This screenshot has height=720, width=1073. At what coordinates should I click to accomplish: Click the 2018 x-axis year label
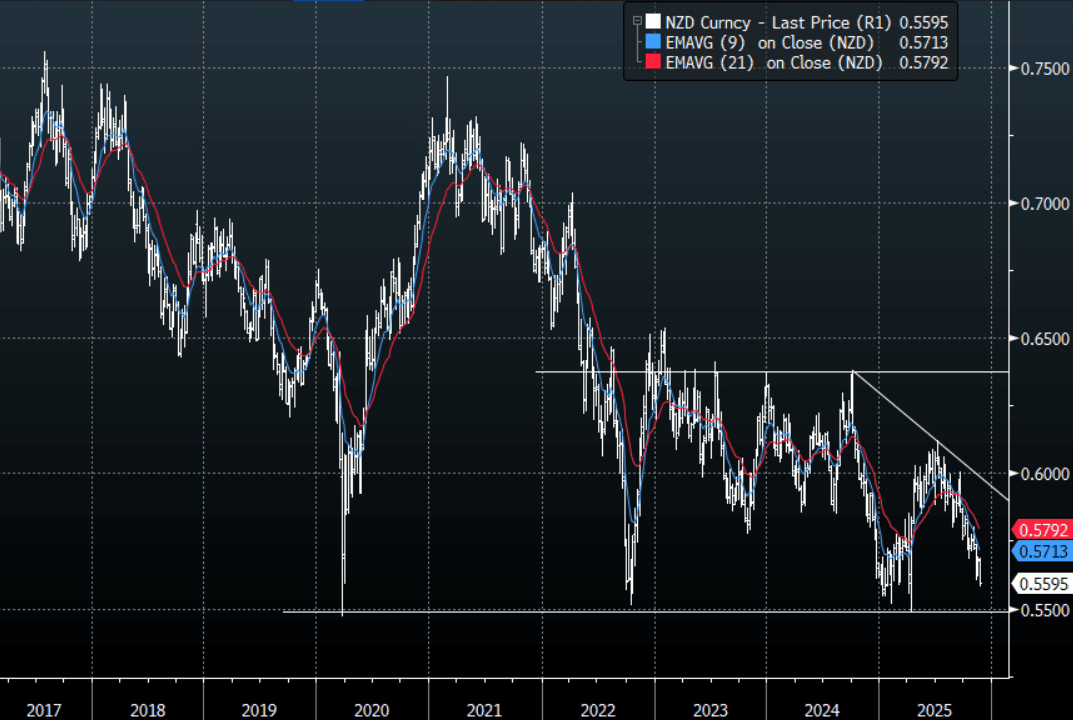point(148,710)
